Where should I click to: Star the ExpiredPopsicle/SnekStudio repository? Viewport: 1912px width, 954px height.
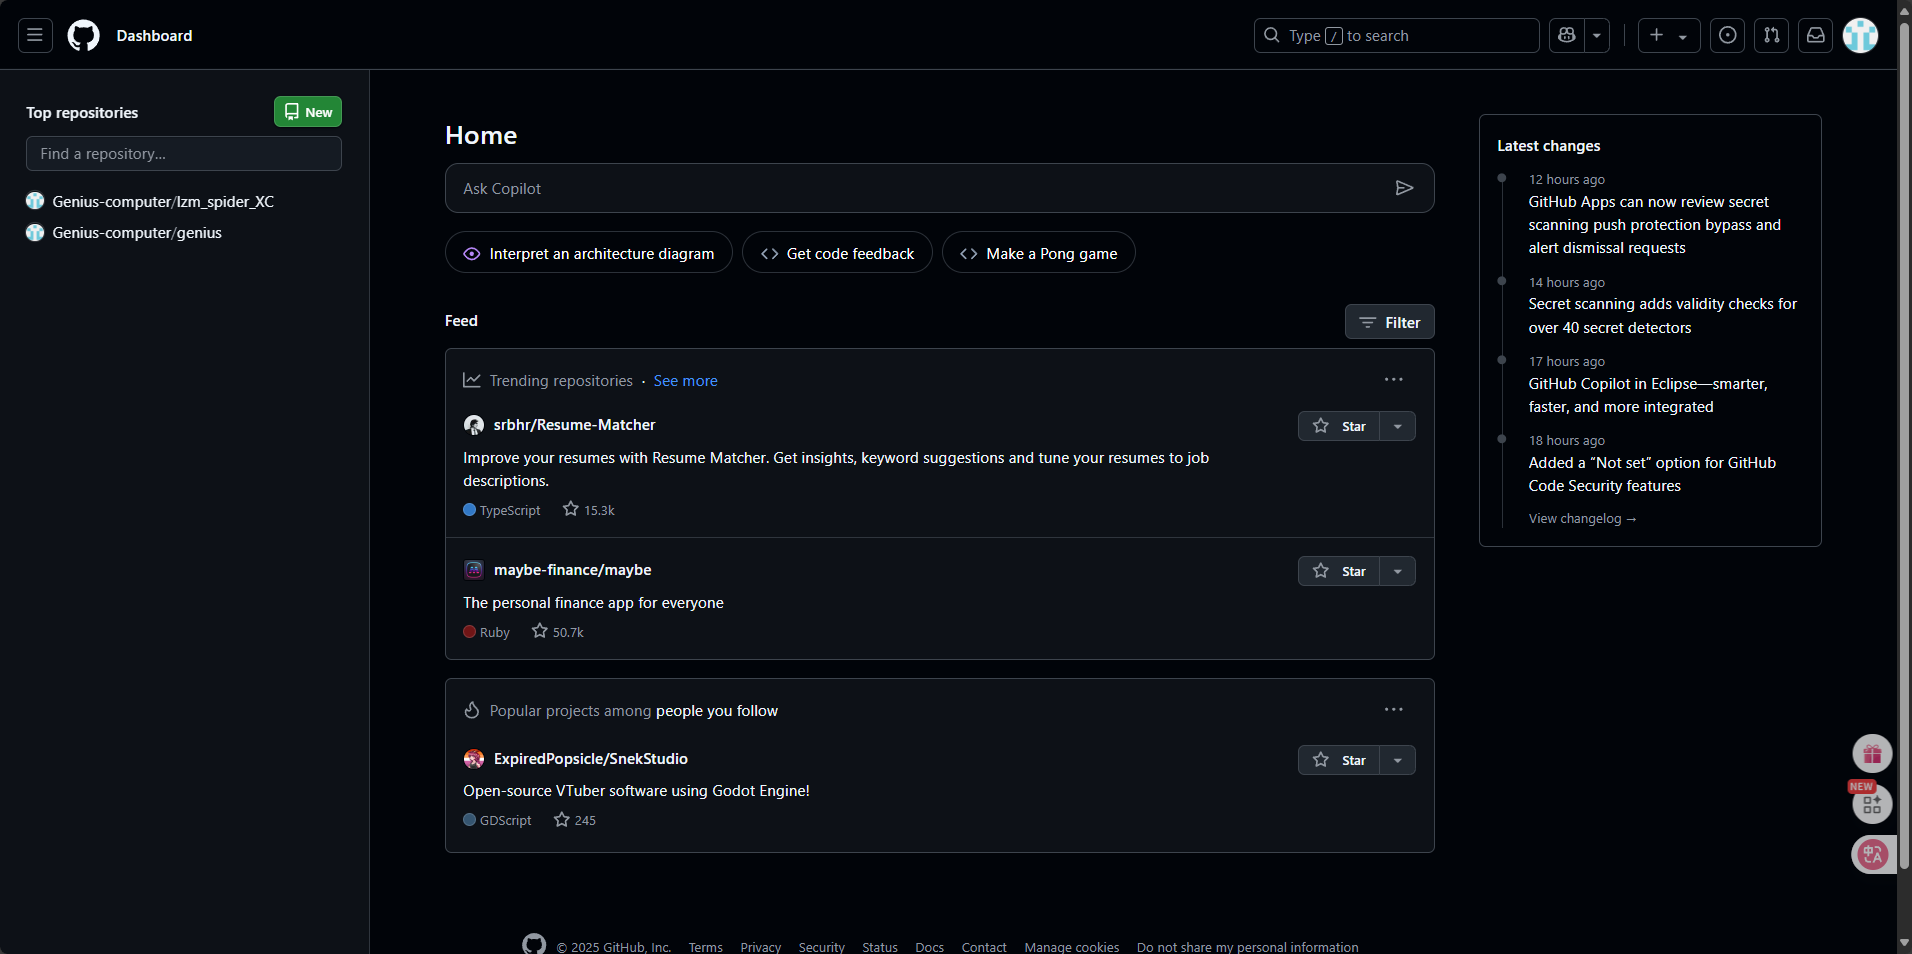point(1339,760)
